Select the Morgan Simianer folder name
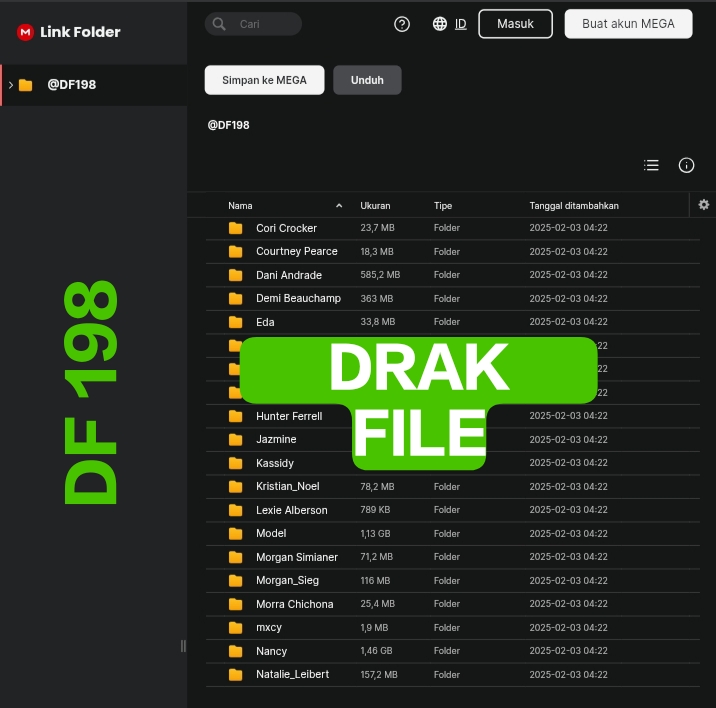 297,557
